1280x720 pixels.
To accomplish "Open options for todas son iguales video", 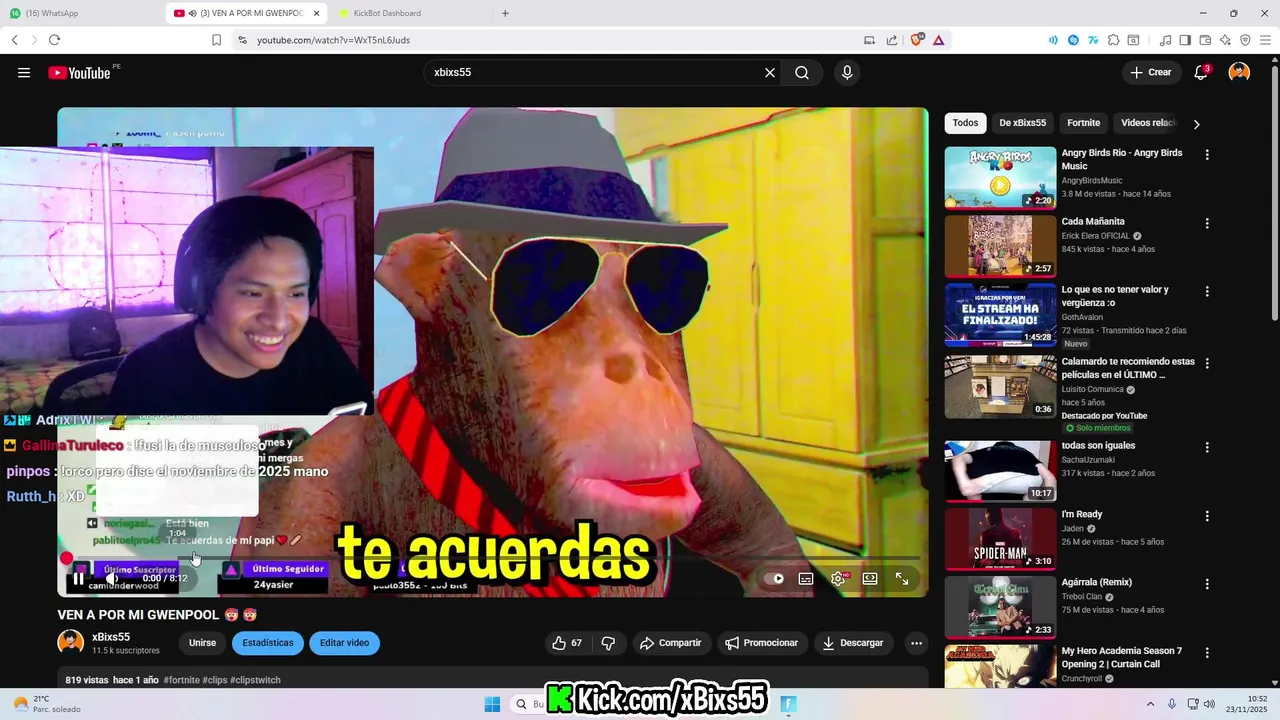I will (x=1207, y=448).
